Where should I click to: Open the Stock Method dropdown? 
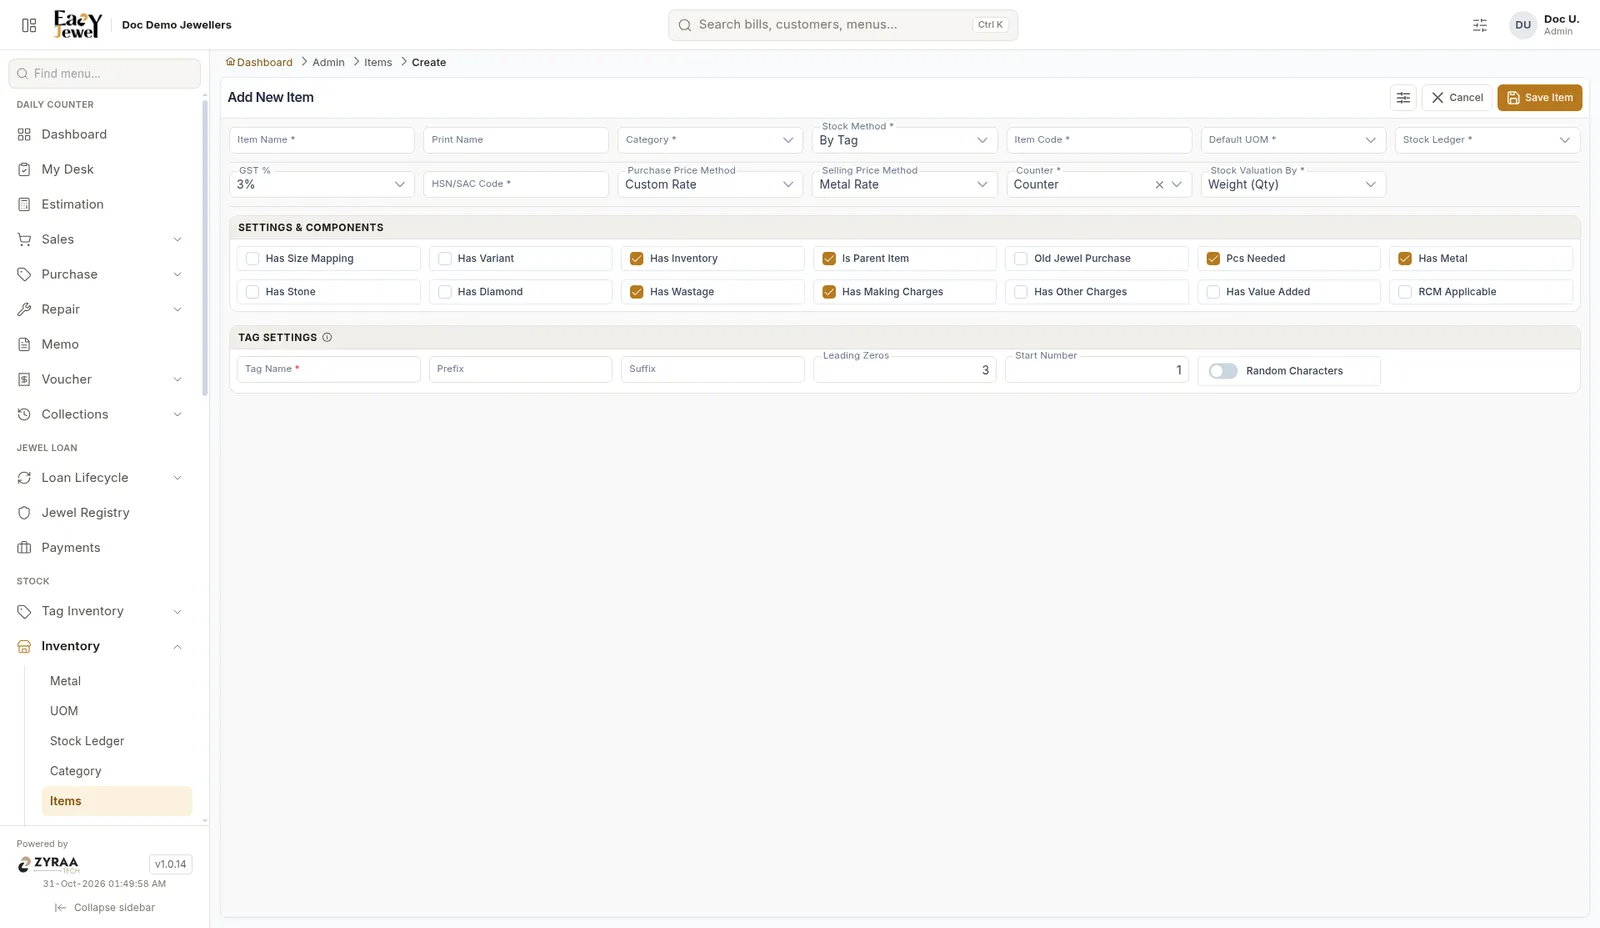904,140
